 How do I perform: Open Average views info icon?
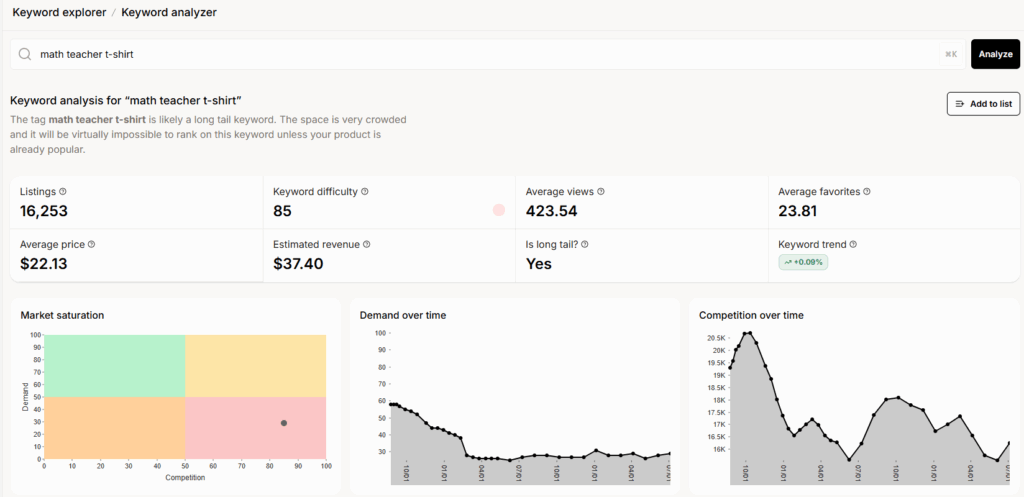601,192
